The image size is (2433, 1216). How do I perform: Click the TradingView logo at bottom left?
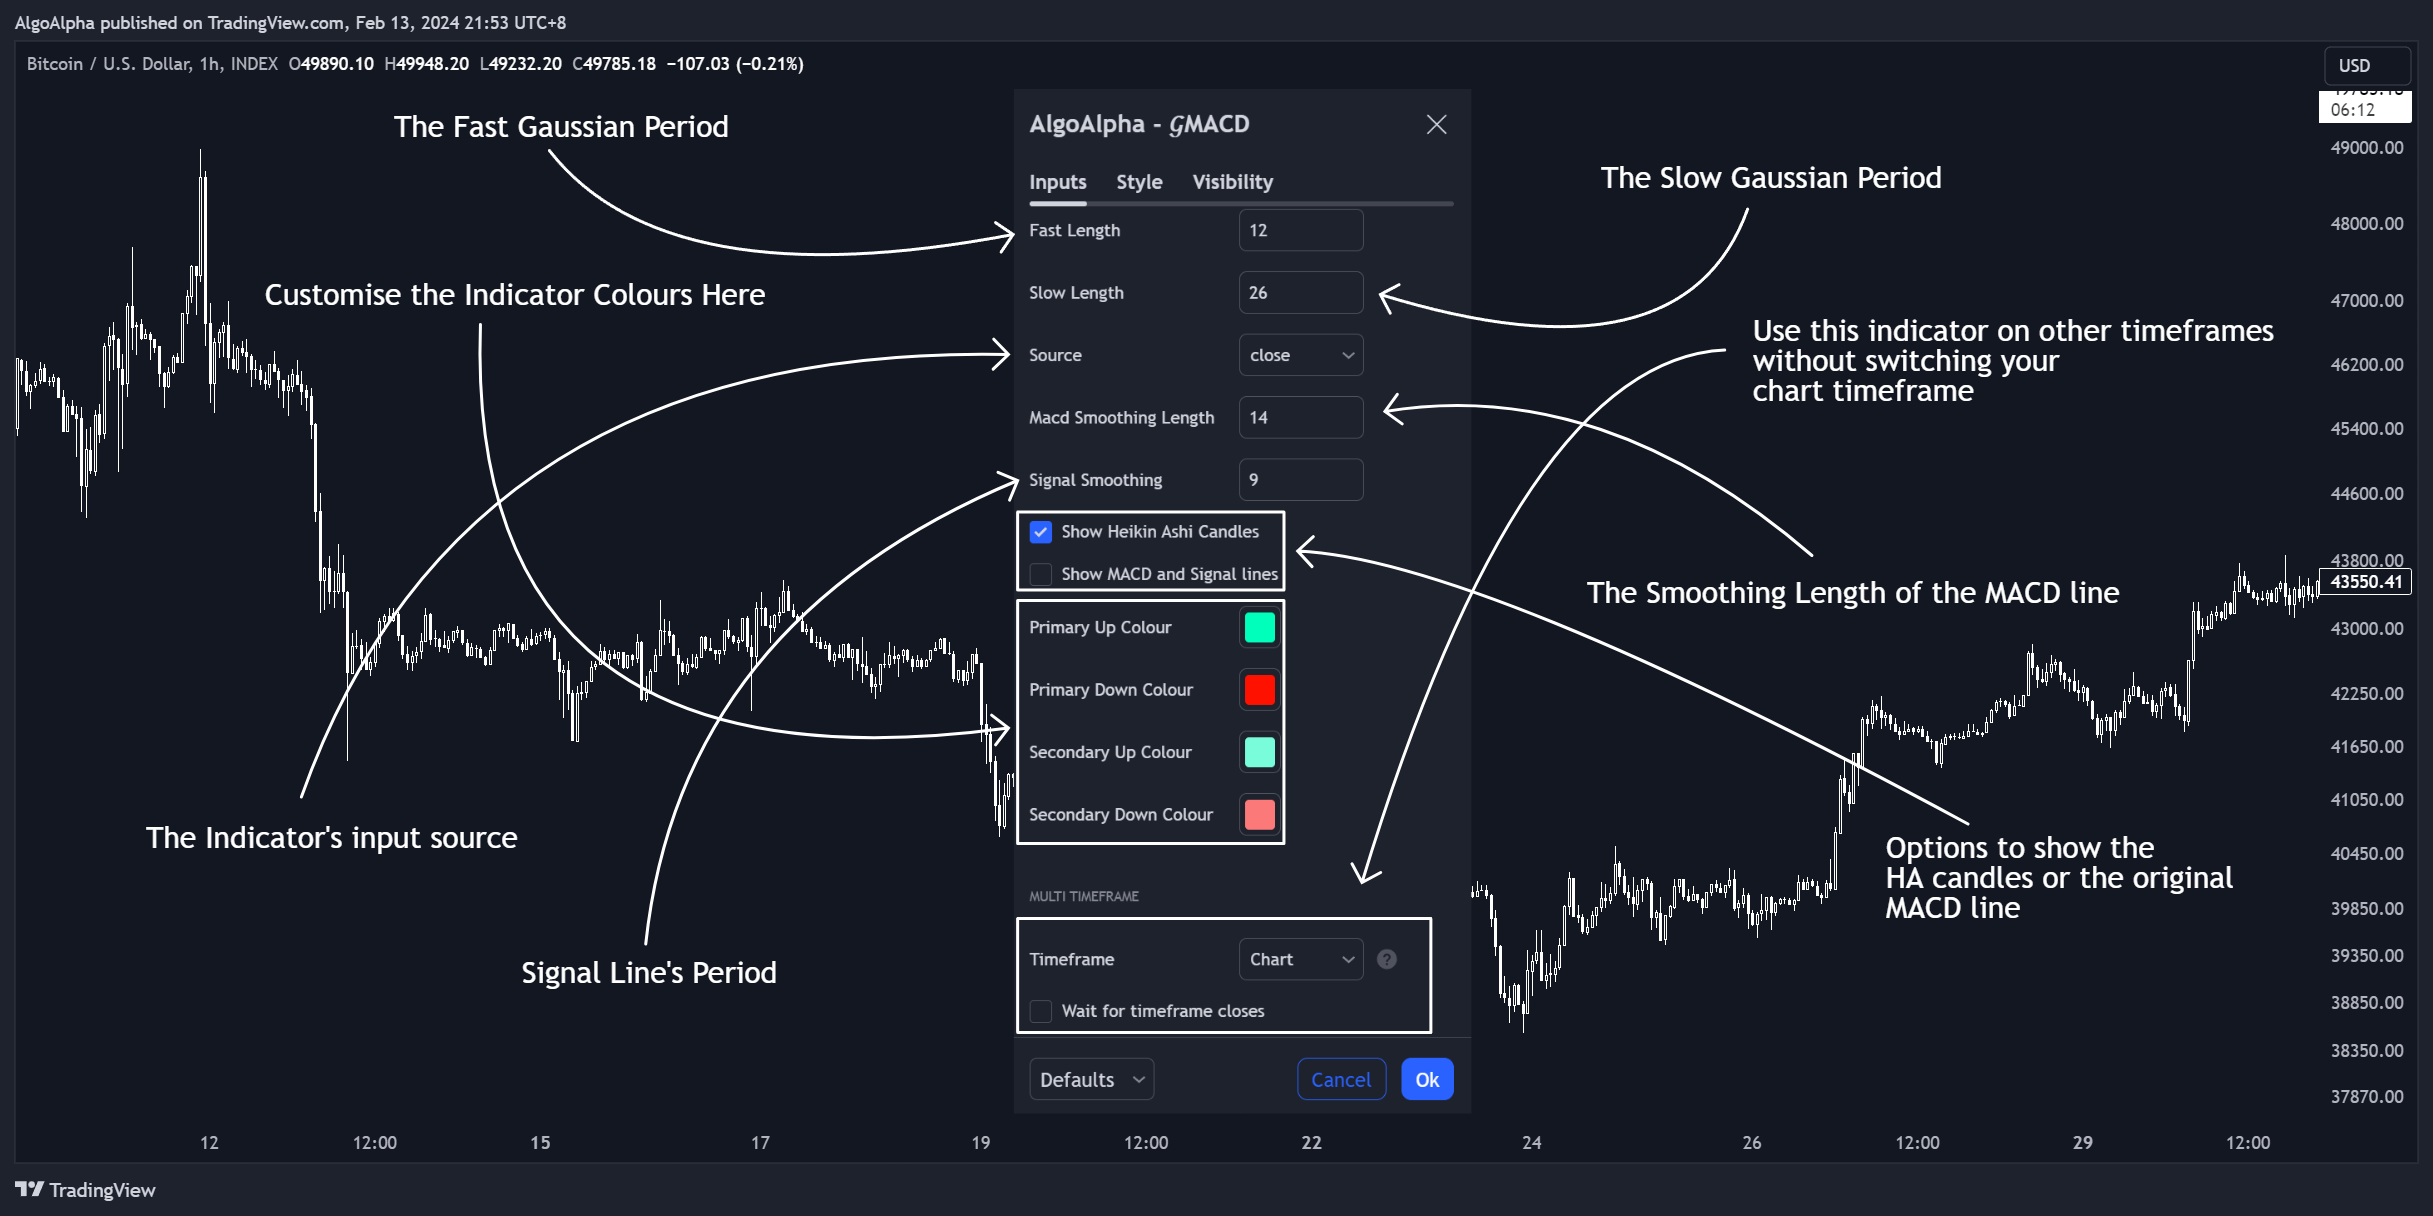pos(86,1190)
